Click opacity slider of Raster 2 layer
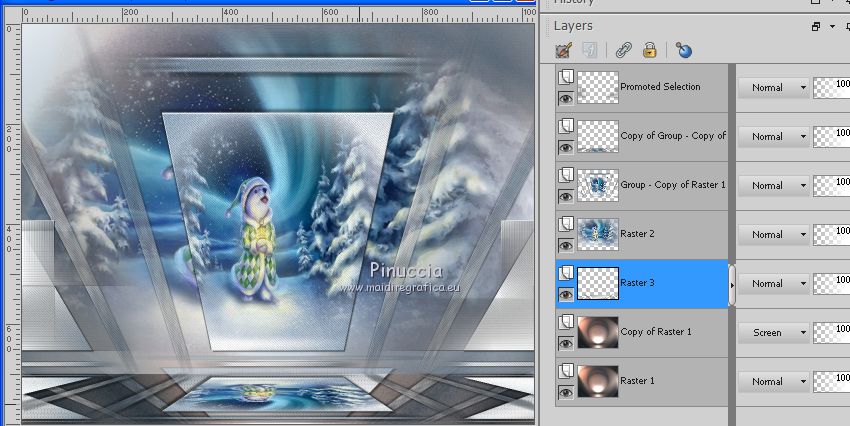 [x=831, y=235]
